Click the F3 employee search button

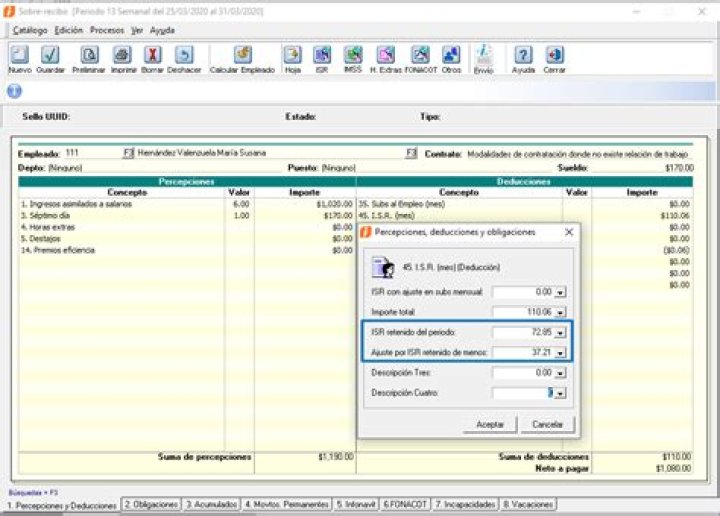click(128, 154)
